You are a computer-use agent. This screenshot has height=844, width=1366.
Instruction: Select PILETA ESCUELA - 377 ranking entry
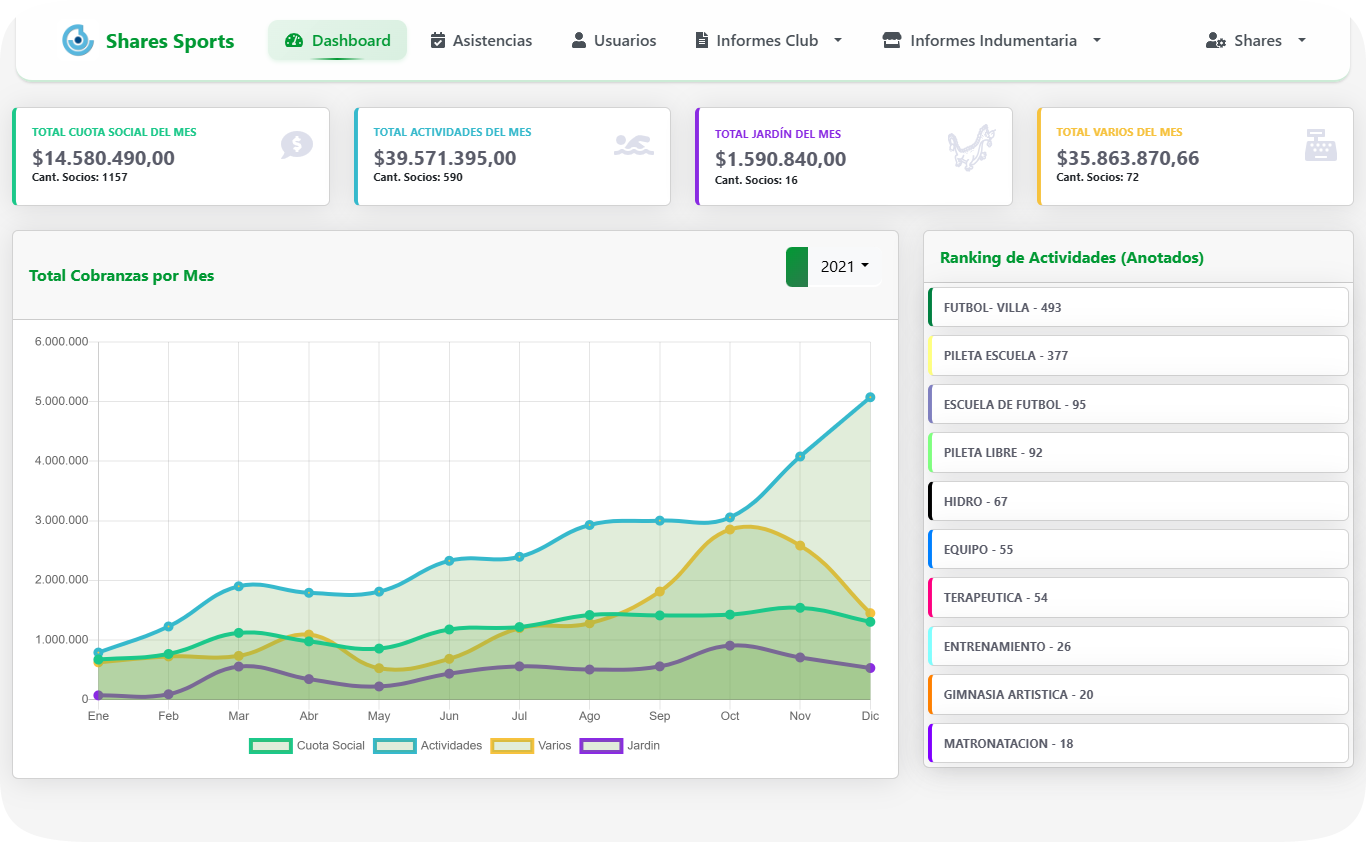(x=1138, y=355)
